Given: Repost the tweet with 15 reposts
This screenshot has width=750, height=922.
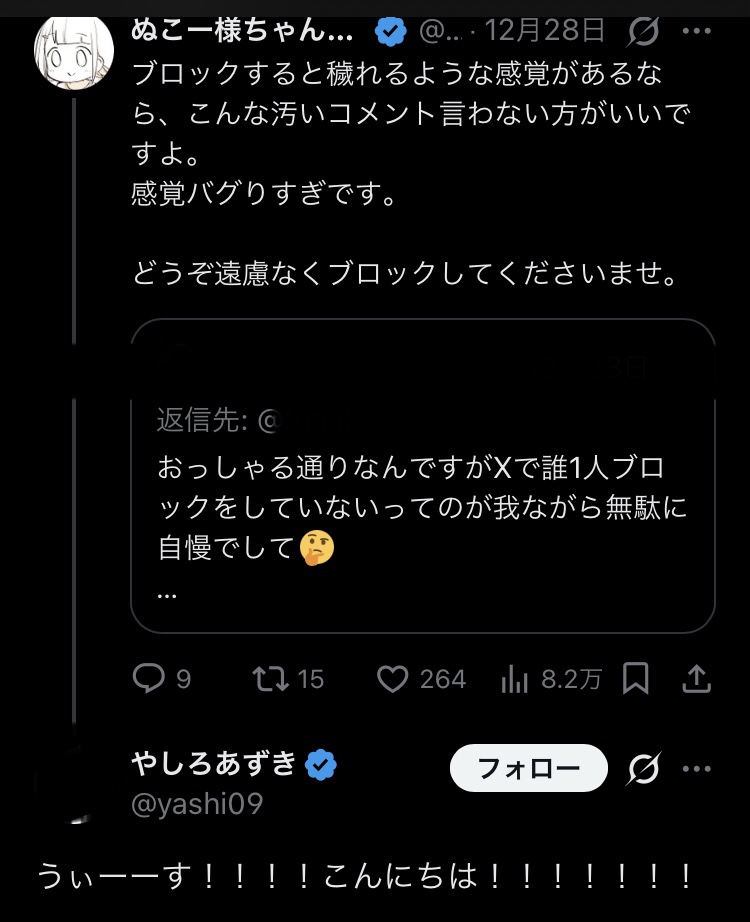Looking at the screenshot, I should 268,680.
